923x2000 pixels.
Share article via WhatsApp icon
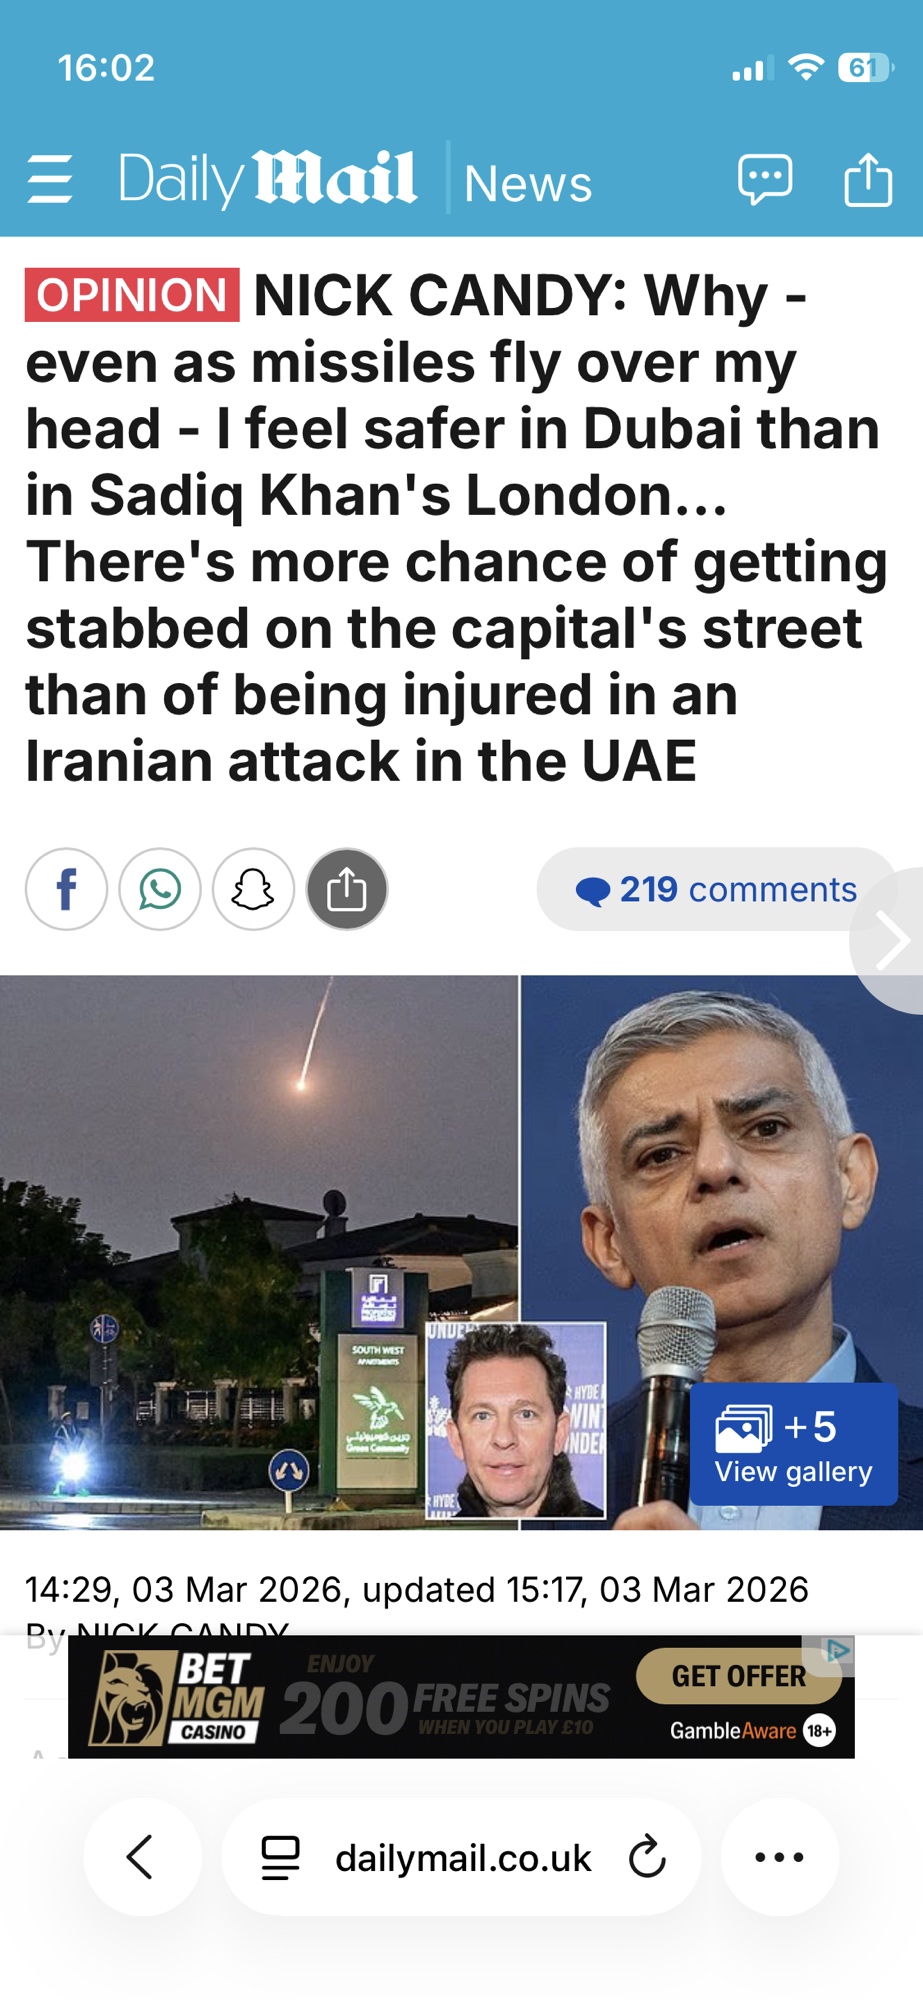coord(160,889)
